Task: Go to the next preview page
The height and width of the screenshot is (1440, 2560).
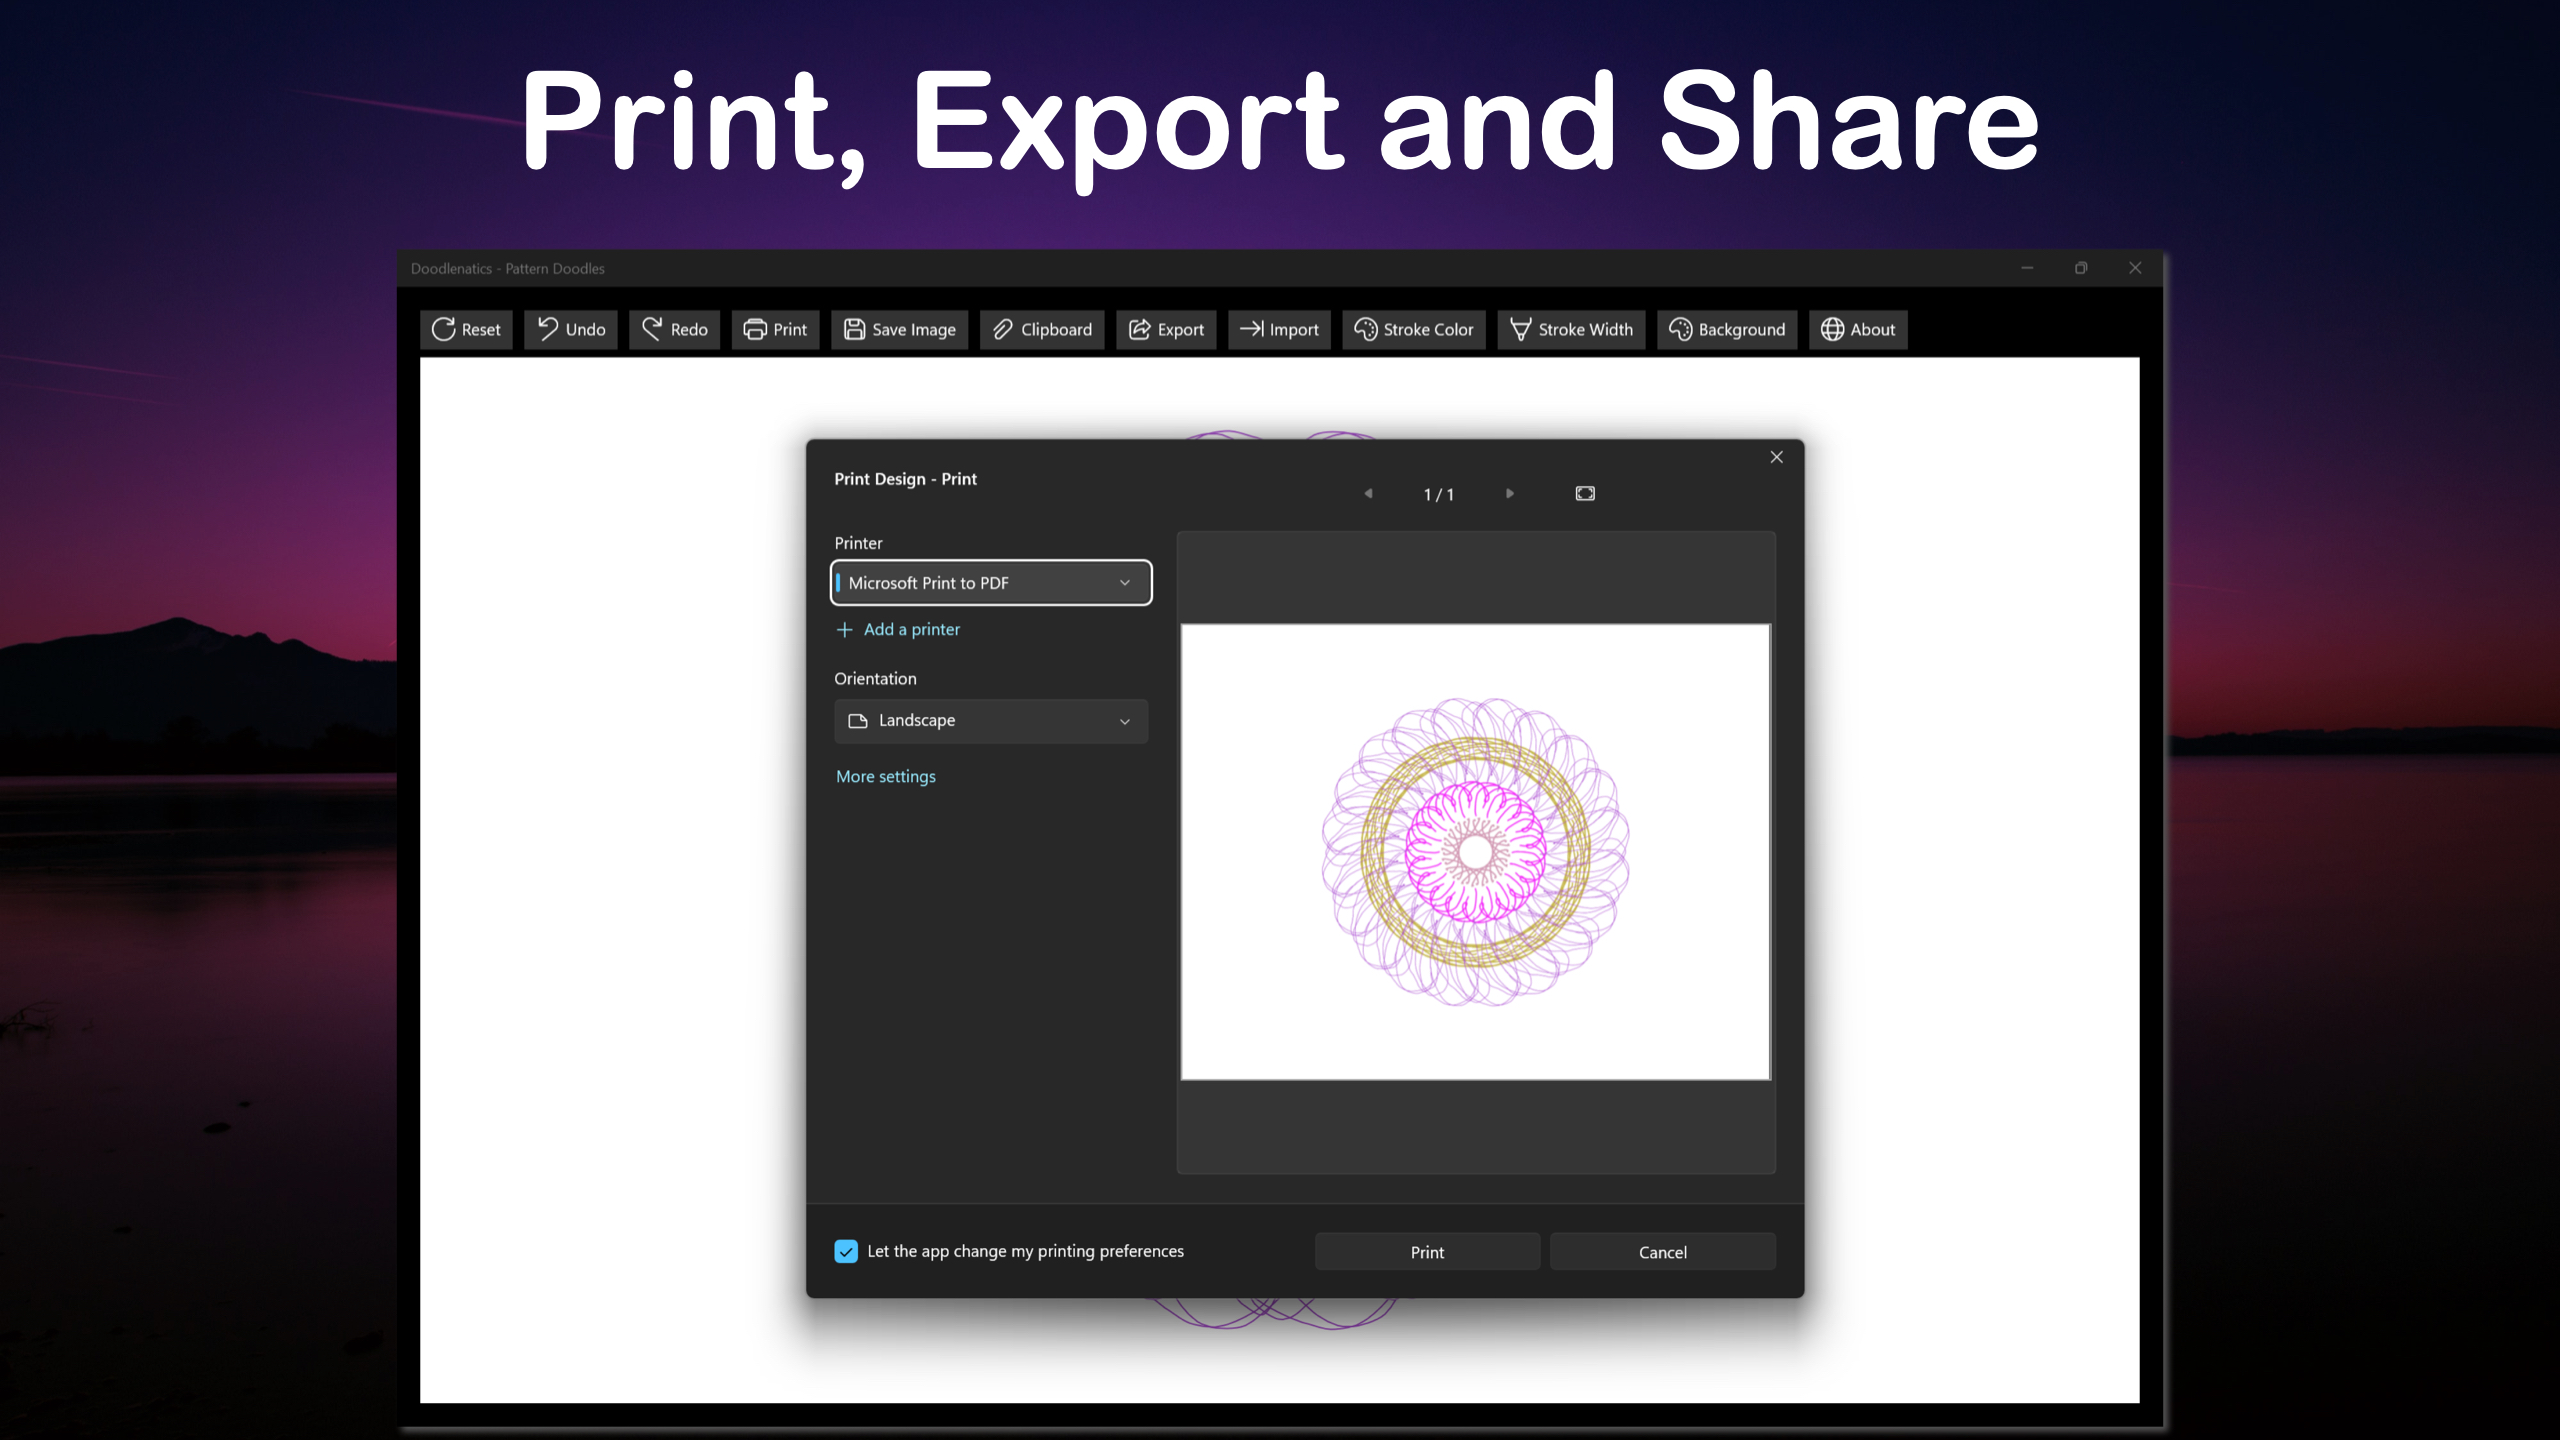Action: coord(1510,494)
